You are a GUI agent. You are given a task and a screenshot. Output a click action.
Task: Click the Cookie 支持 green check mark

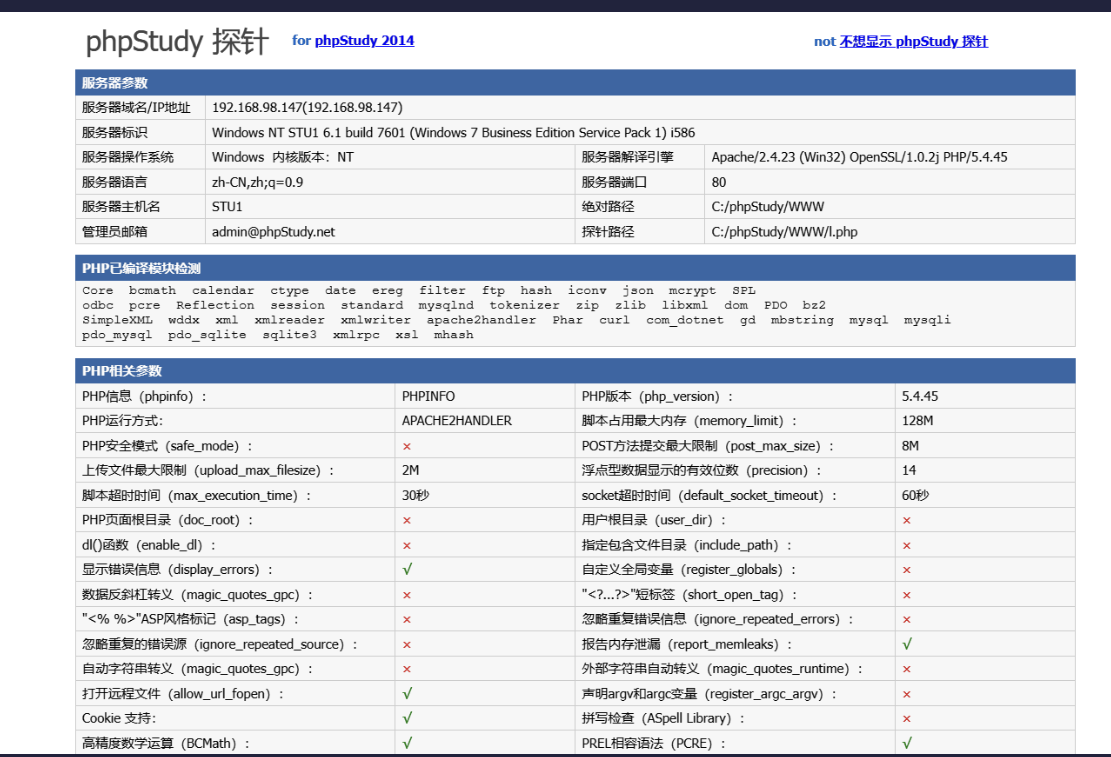[x=407, y=718]
